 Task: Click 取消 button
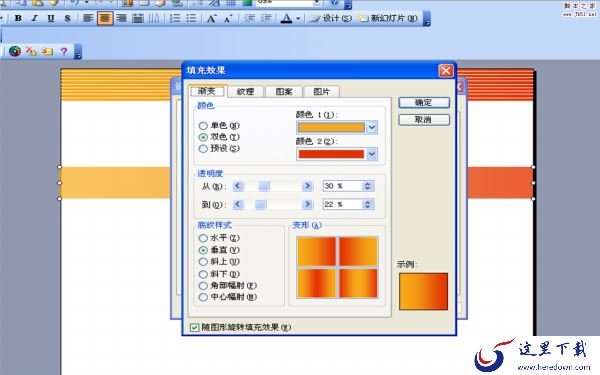[424, 120]
